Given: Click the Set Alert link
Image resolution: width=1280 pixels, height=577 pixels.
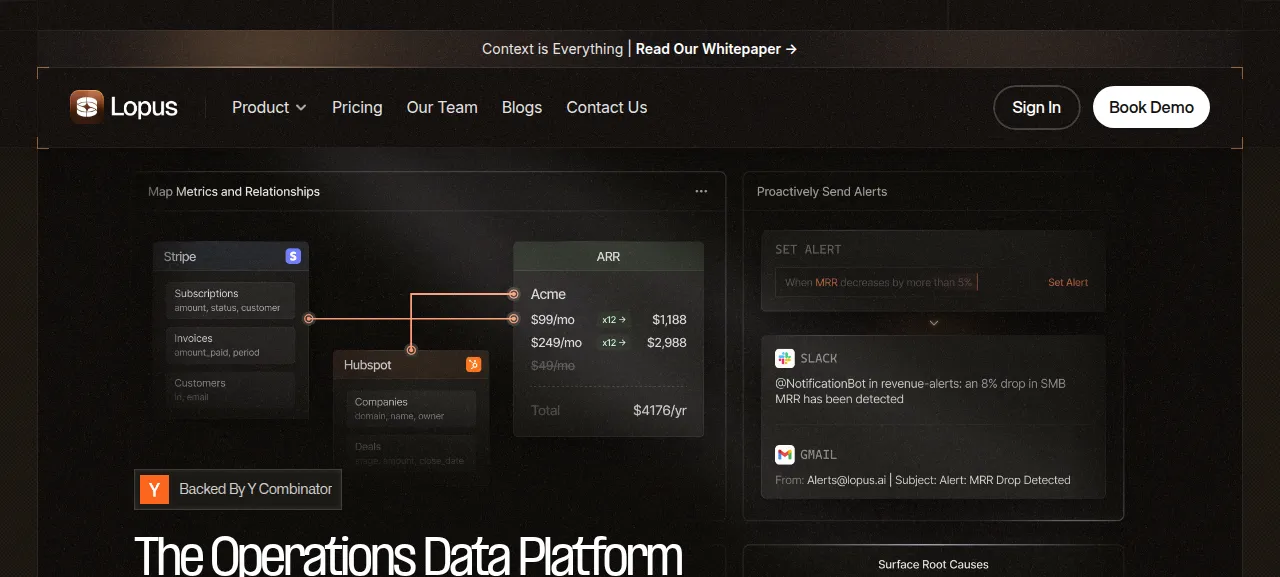Looking at the screenshot, I should 1068,282.
